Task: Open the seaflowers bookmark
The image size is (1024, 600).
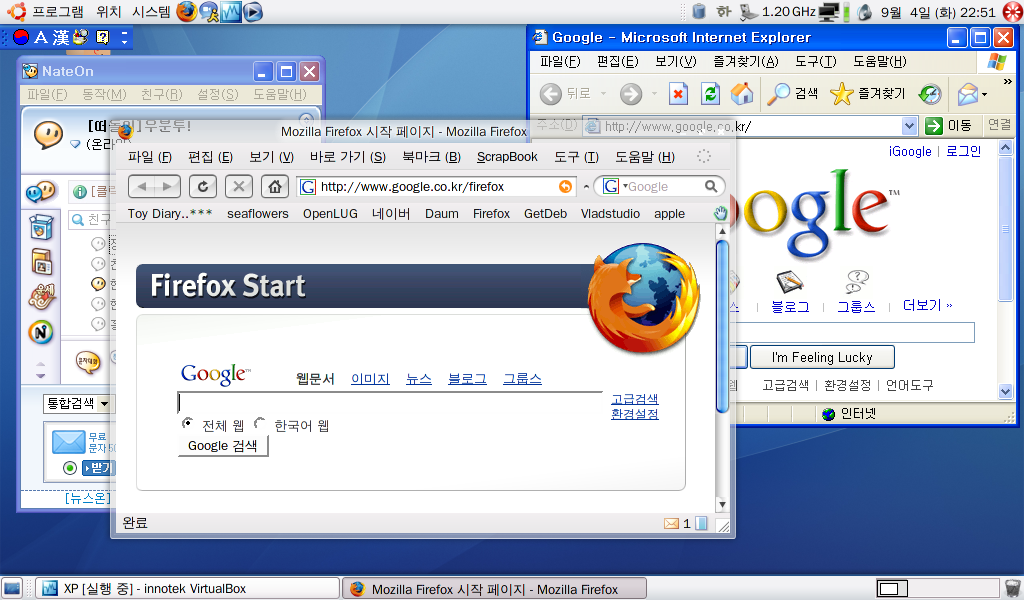Action: click(x=258, y=213)
